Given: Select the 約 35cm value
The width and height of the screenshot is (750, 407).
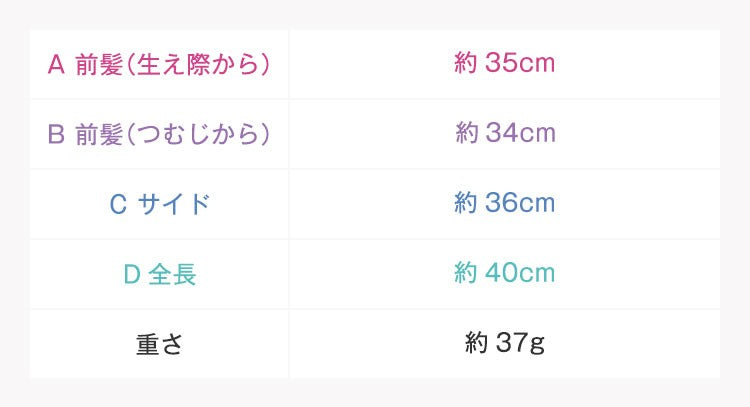Looking at the screenshot, I should pos(504,64).
